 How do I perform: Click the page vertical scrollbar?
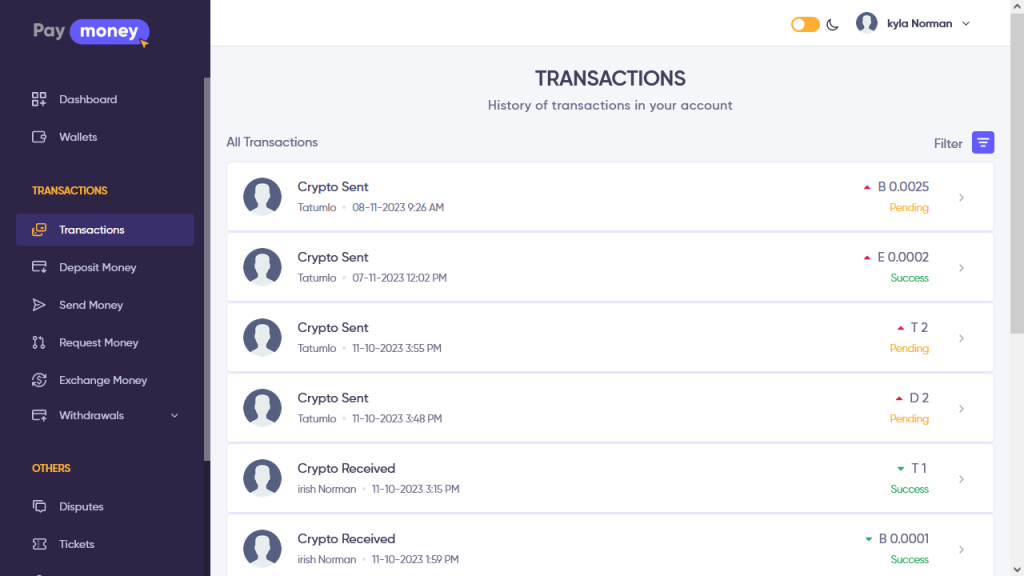pyautogui.click(x=1017, y=200)
